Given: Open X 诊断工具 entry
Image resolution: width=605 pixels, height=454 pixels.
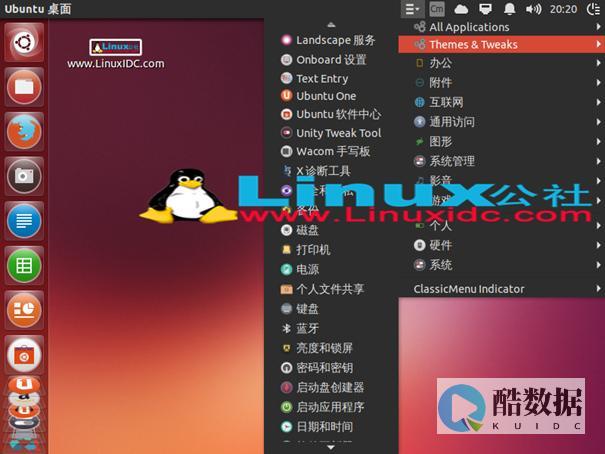Looking at the screenshot, I should [331, 170].
